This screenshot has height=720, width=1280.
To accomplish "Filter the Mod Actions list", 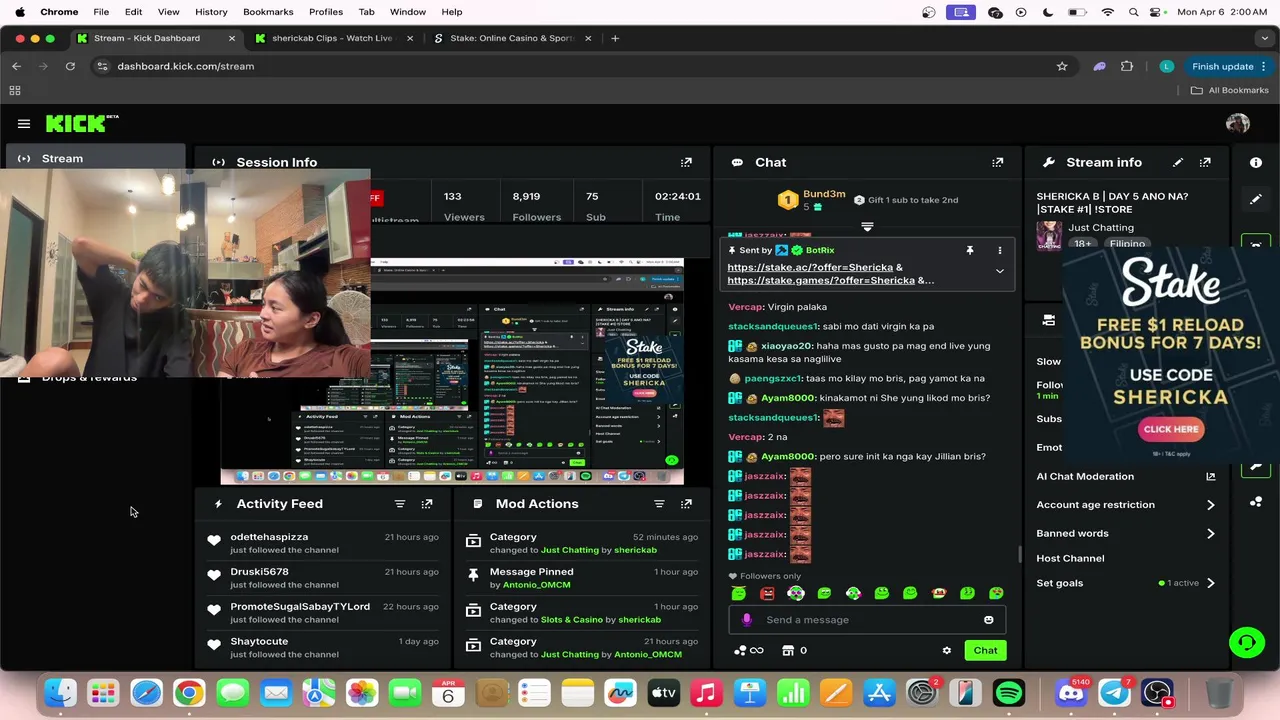I will [659, 504].
